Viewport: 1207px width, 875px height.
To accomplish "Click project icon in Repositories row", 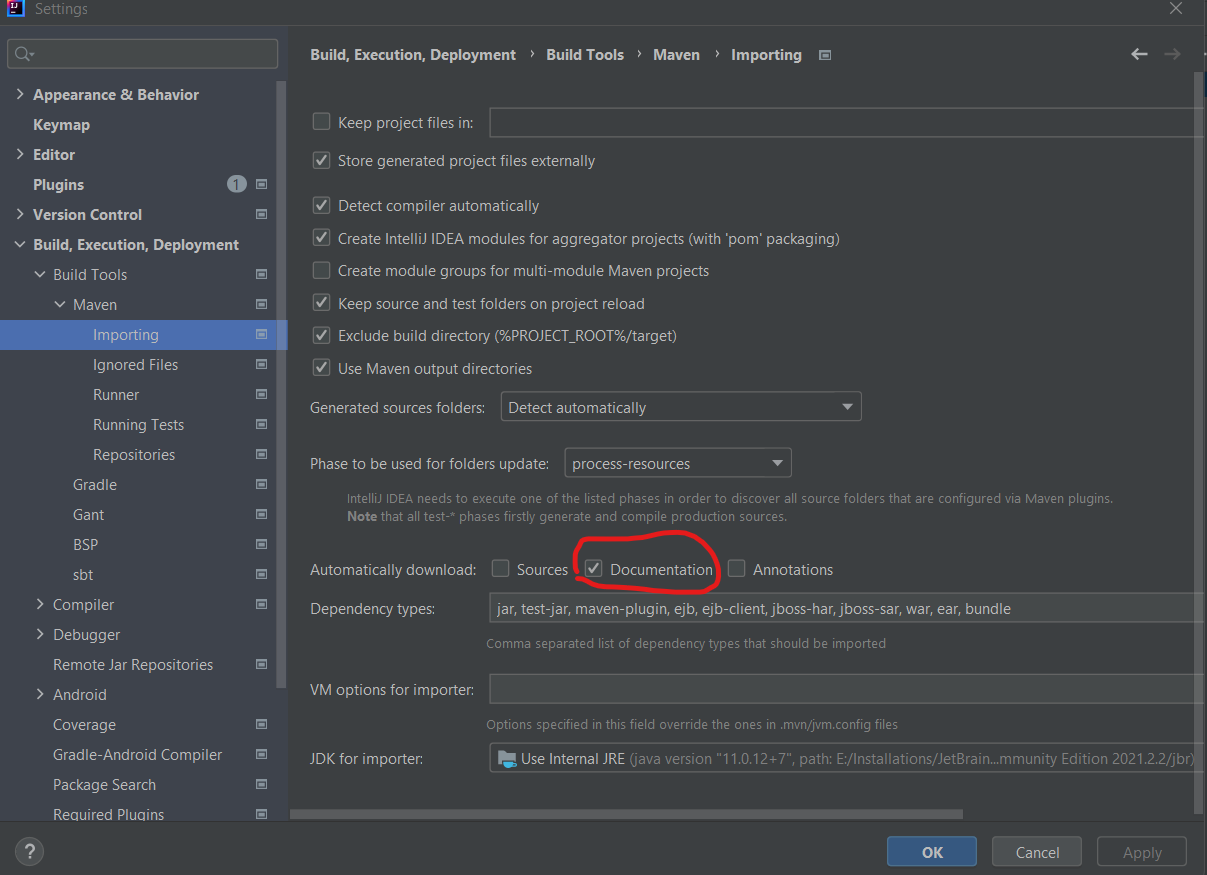I will pyautogui.click(x=262, y=454).
